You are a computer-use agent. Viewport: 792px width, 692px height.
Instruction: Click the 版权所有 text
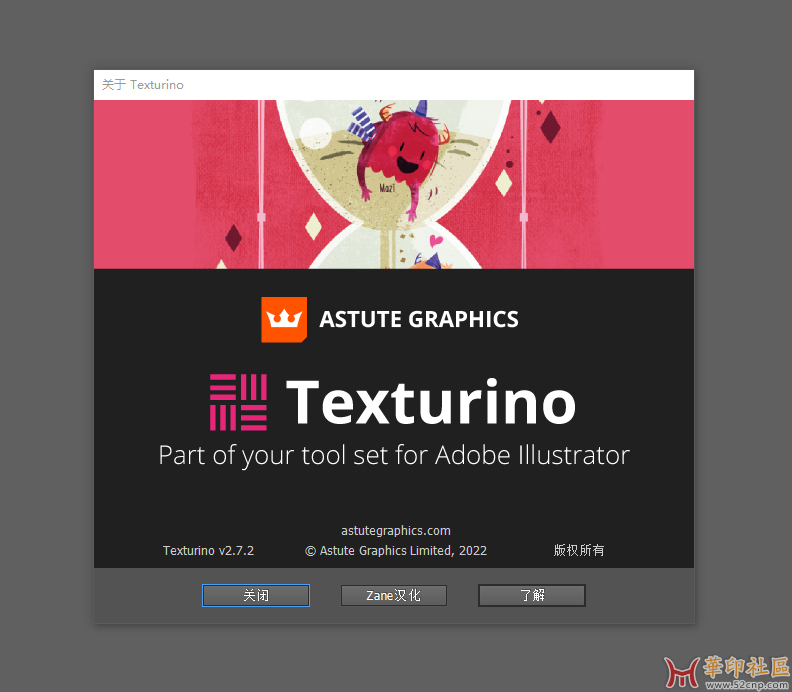579,550
